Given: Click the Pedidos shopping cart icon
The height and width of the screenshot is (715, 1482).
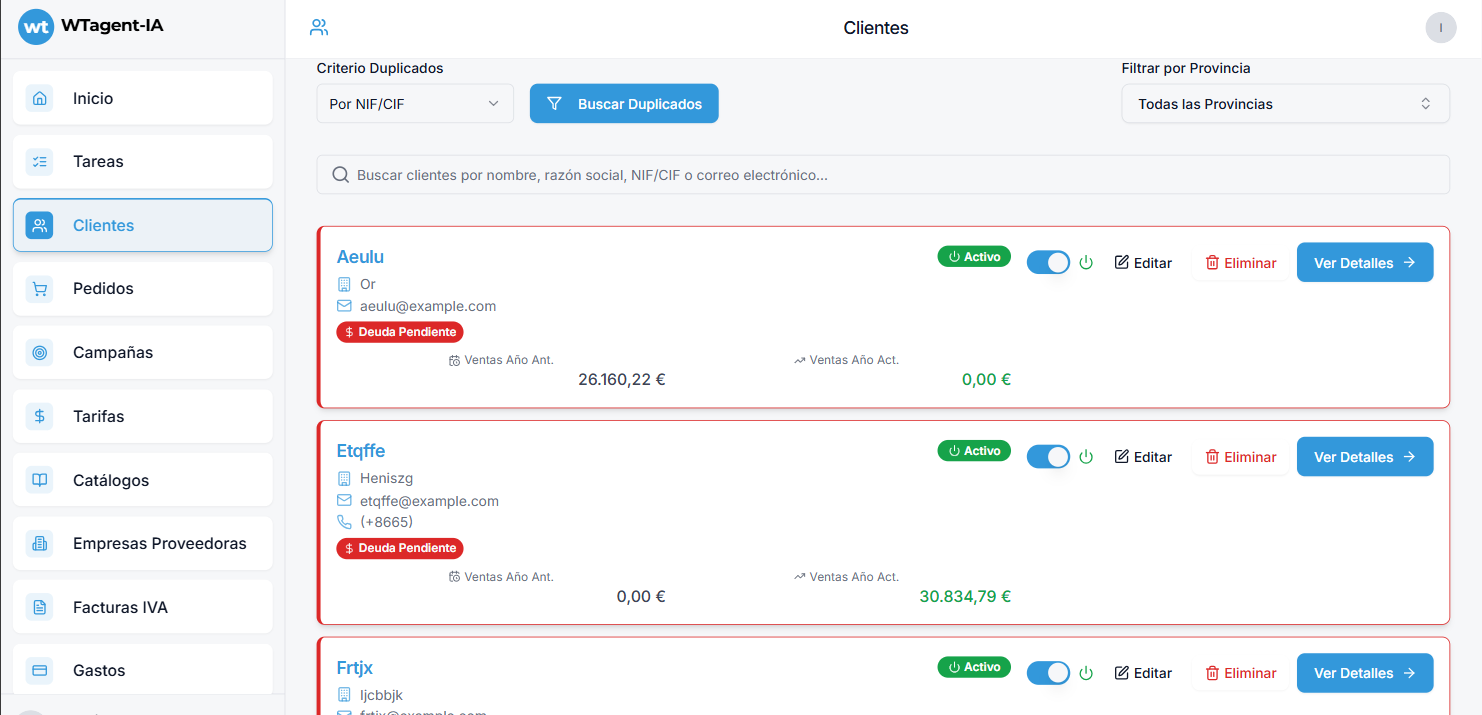Looking at the screenshot, I should [x=40, y=289].
